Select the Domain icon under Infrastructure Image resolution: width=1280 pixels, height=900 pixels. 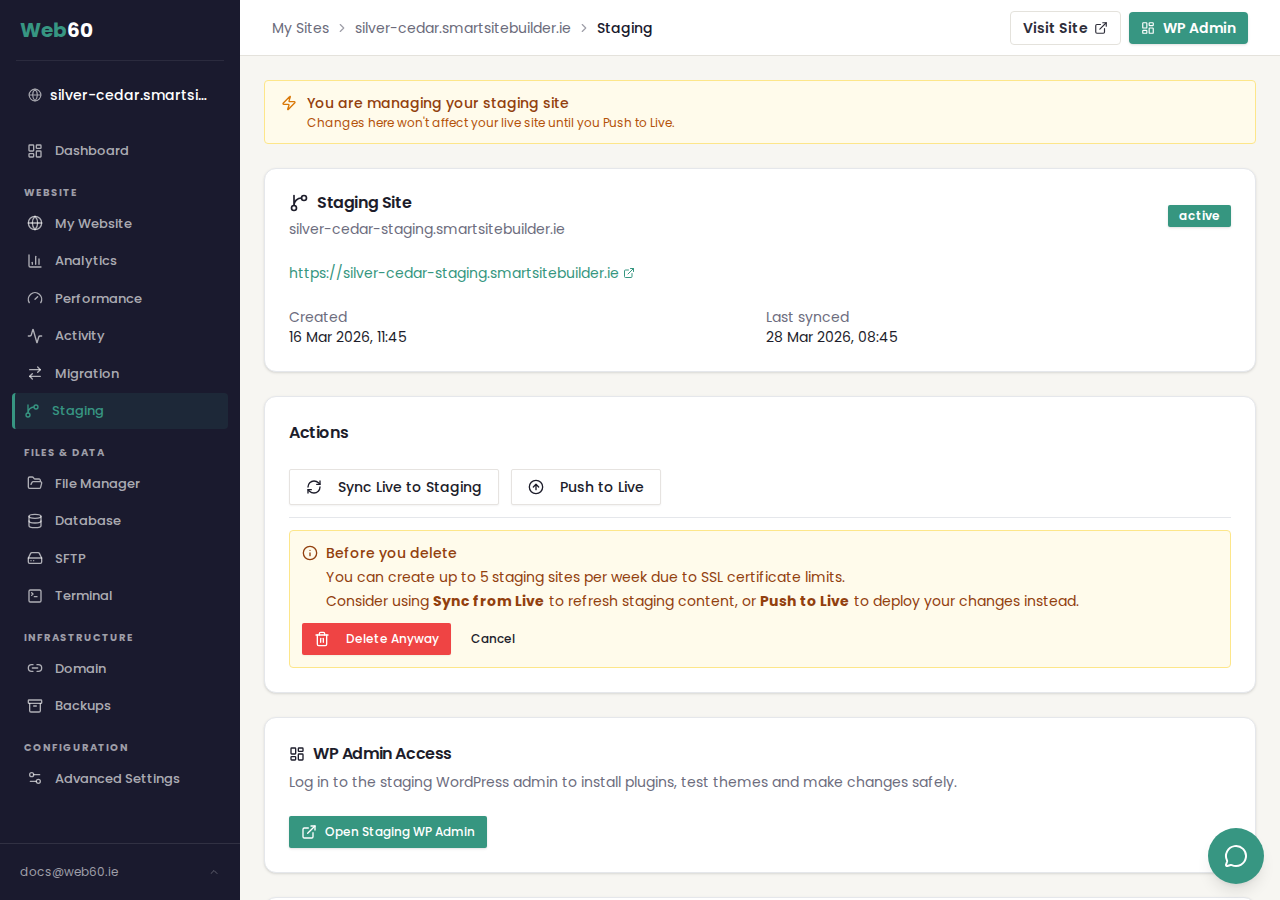point(34,668)
